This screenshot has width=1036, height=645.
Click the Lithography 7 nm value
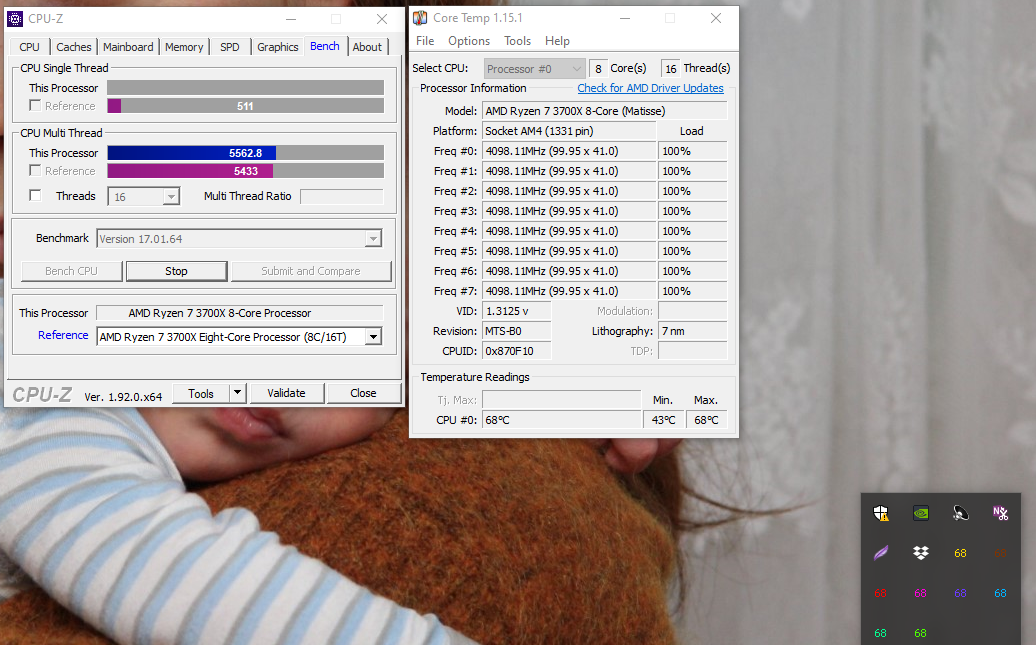coord(692,331)
